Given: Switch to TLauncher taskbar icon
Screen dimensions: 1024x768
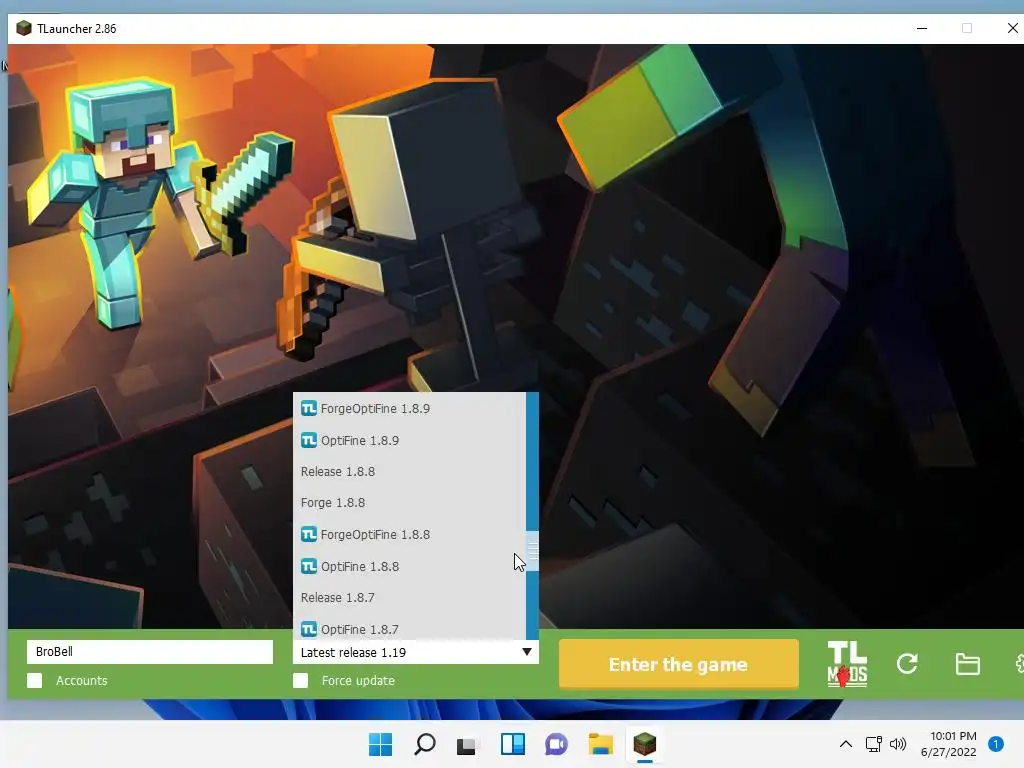Looking at the screenshot, I should coord(645,744).
